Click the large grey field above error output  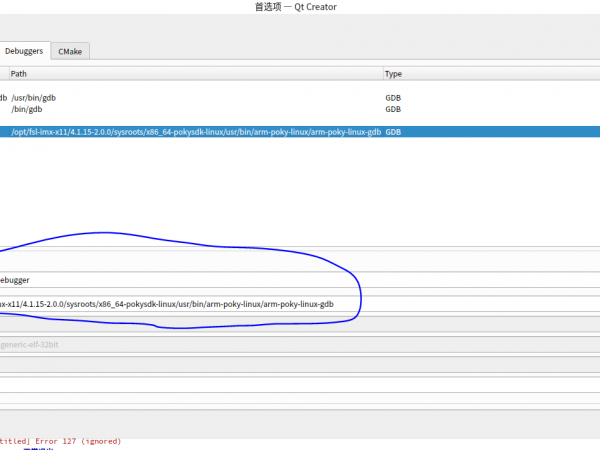300,423
